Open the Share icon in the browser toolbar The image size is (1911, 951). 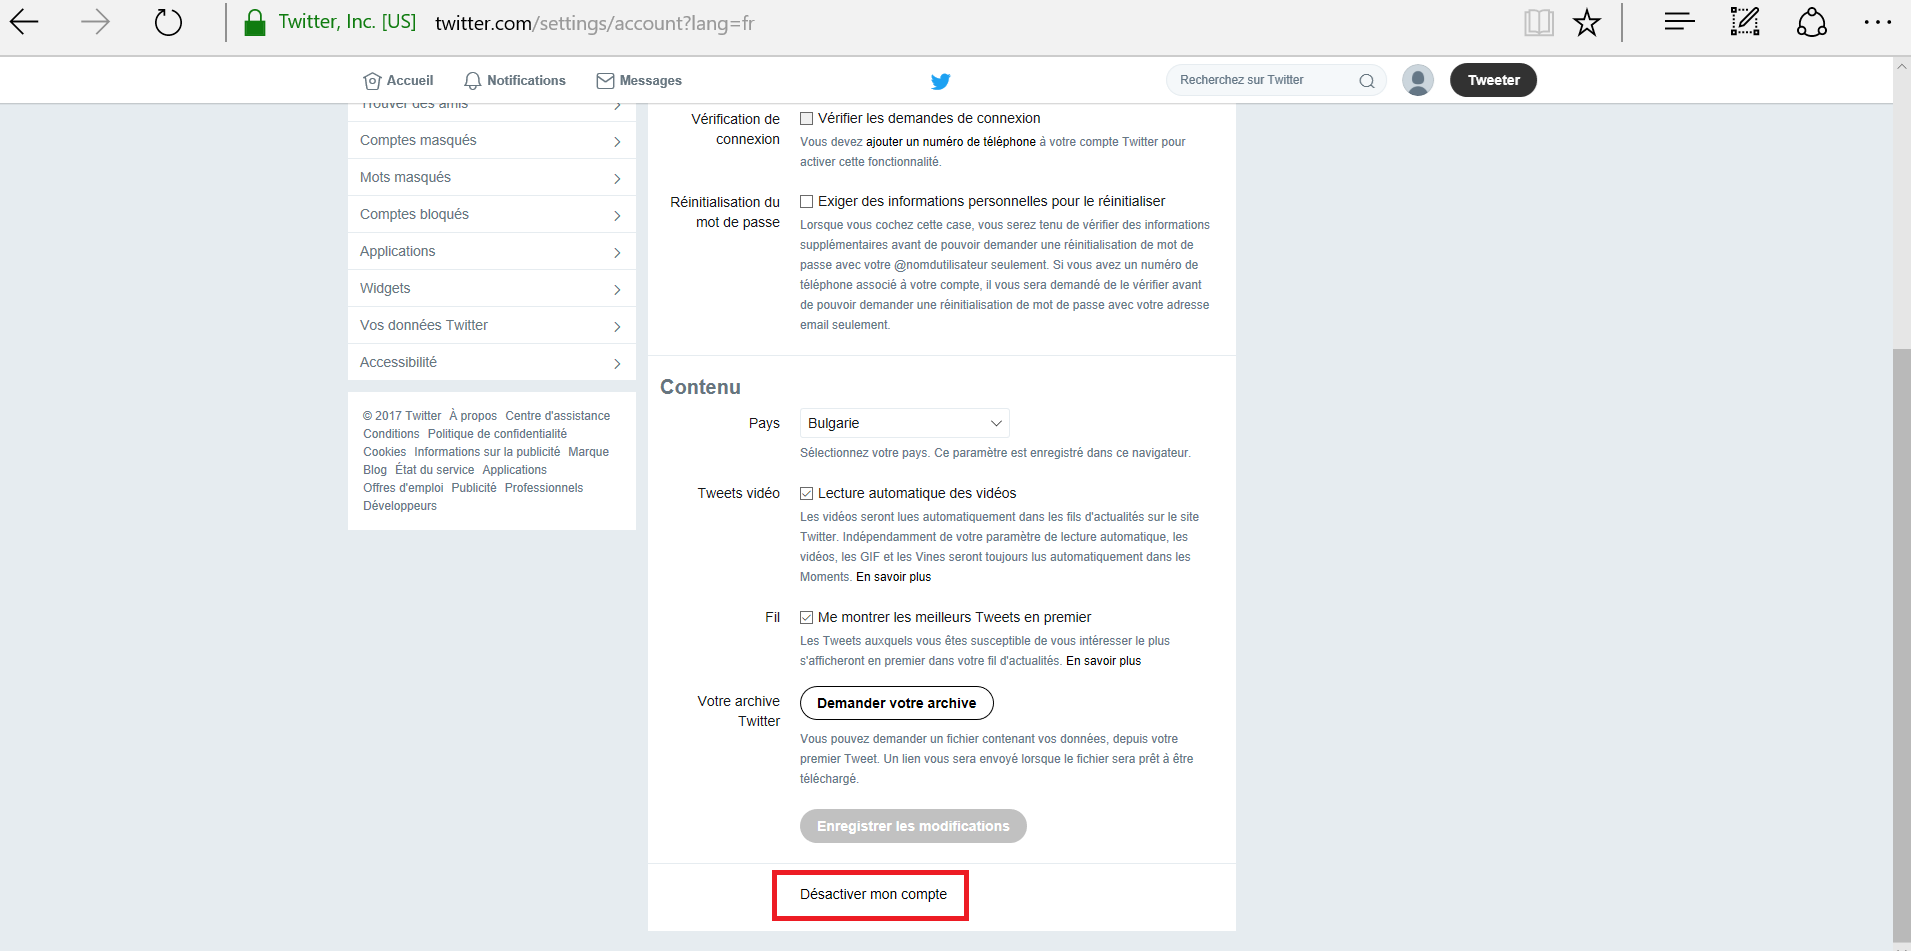click(x=1812, y=21)
